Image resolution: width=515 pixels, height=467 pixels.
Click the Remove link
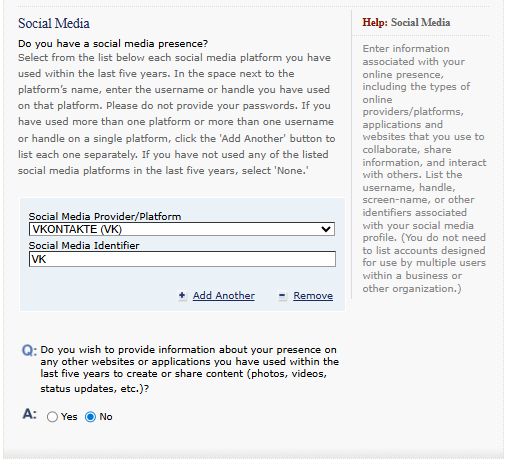coord(313,296)
